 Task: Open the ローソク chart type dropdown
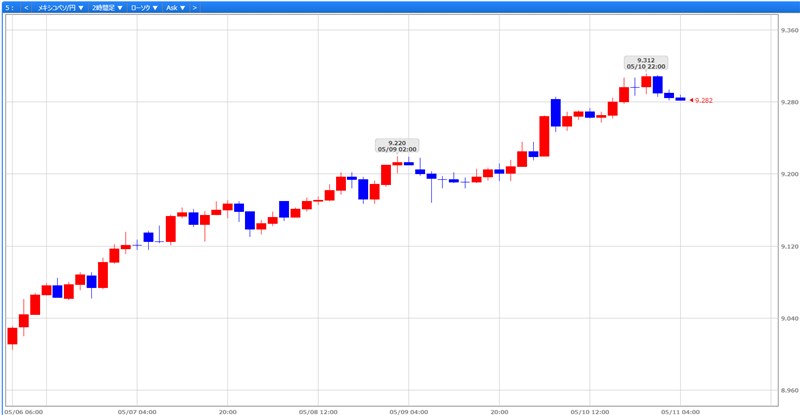145,7
